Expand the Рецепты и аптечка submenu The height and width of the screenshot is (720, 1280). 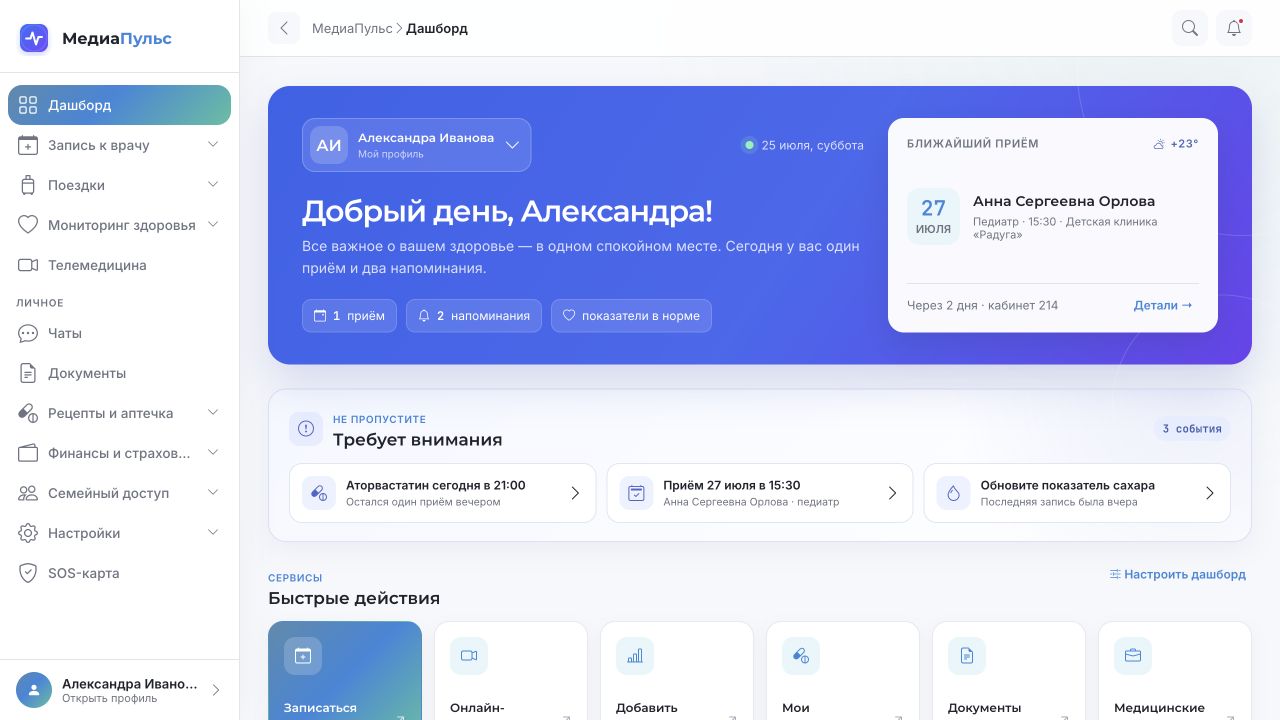click(213, 413)
